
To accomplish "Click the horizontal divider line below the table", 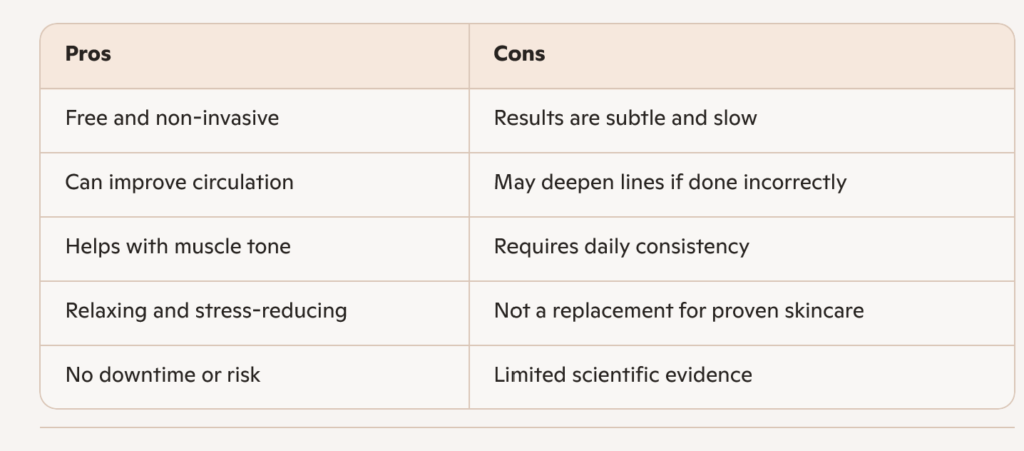I will click(x=526, y=428).
